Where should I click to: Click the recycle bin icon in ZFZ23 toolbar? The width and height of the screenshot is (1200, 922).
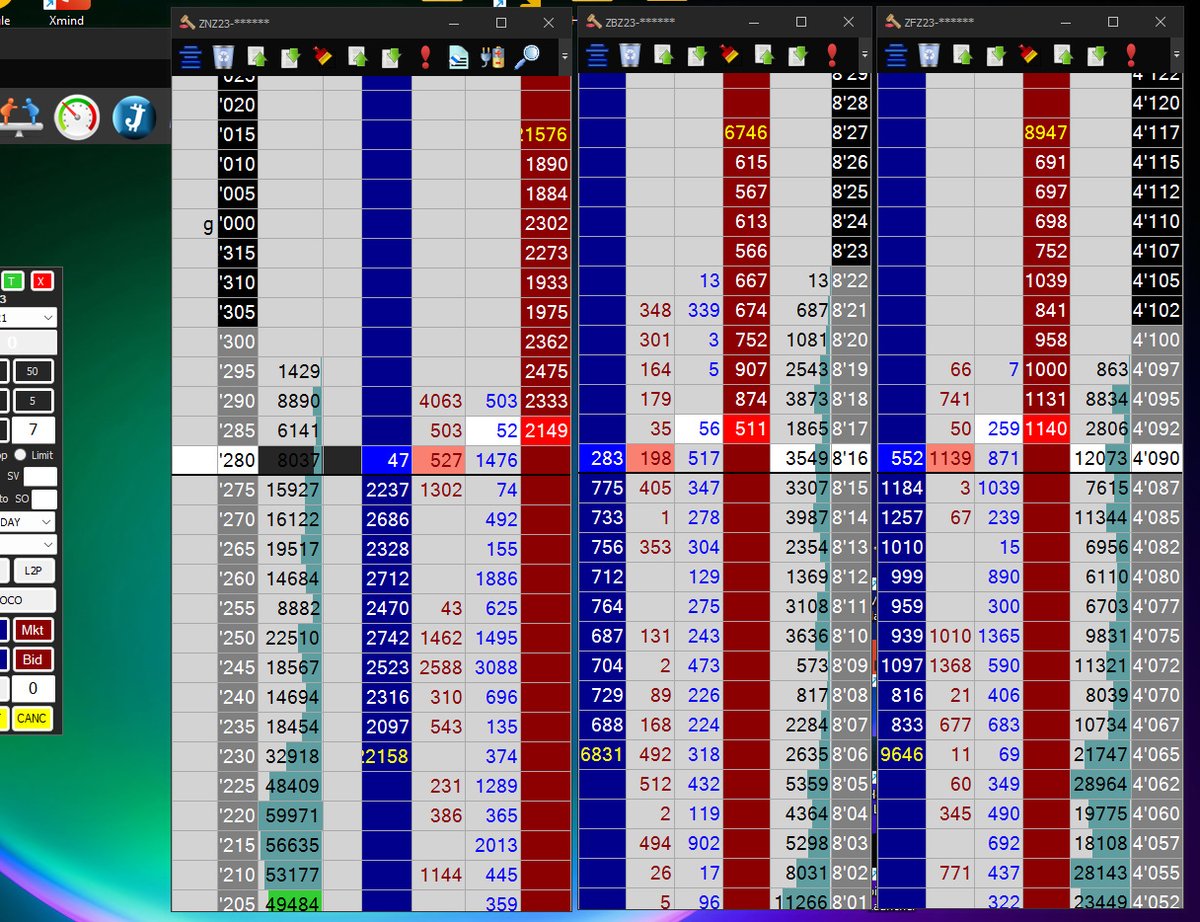point(929,55)
